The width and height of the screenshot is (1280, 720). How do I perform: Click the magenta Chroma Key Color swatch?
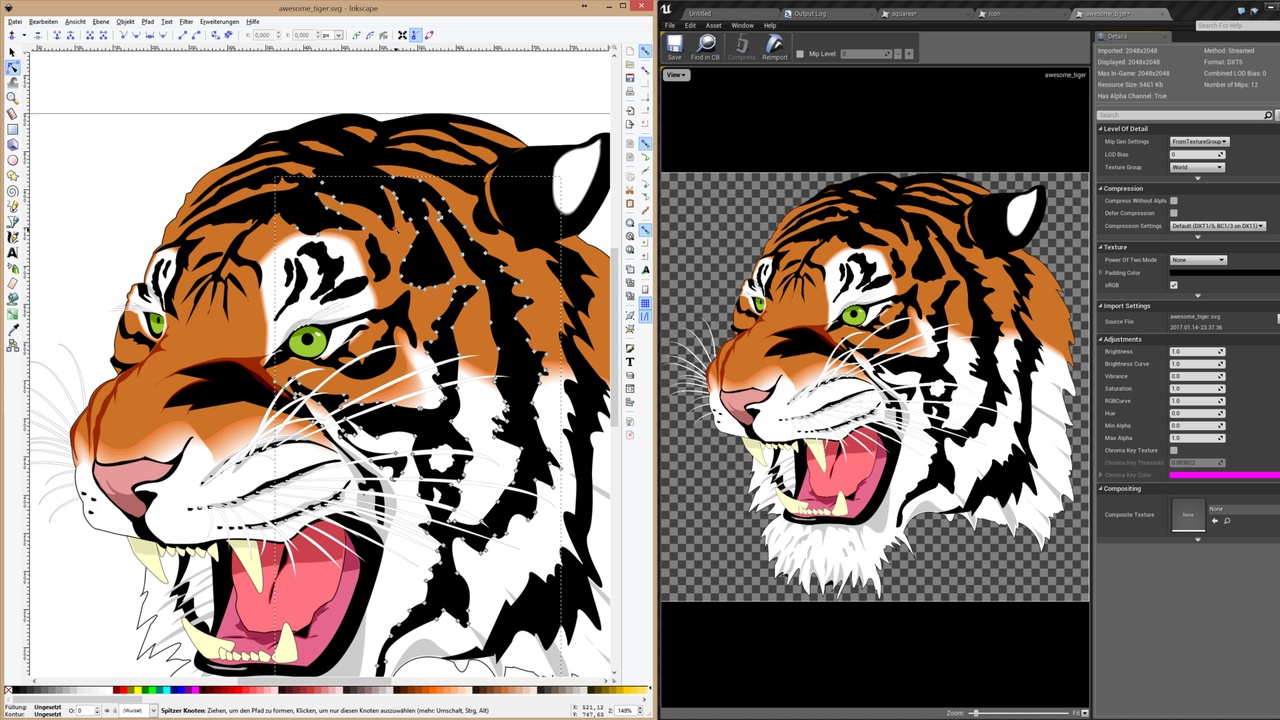(1224, 475)
